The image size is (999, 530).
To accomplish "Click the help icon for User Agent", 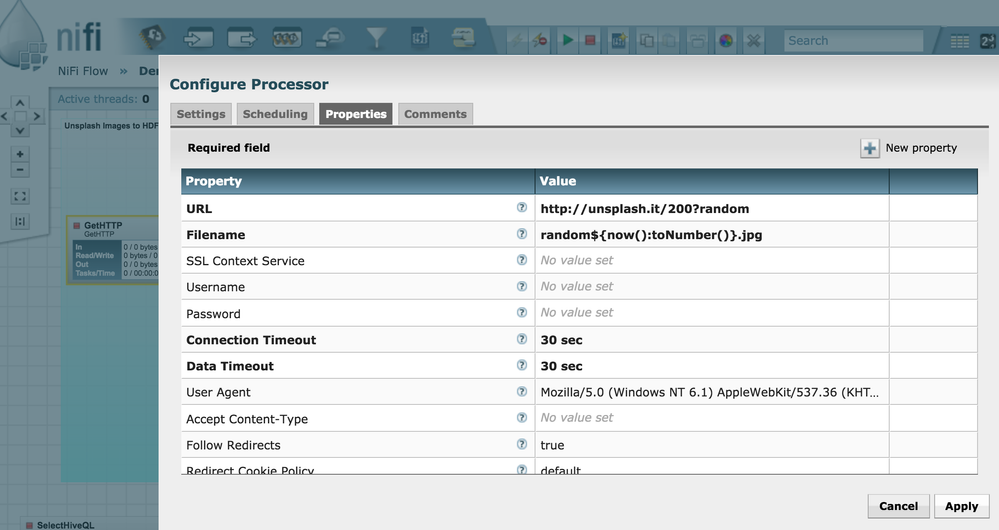I will [x=521, y=392].
